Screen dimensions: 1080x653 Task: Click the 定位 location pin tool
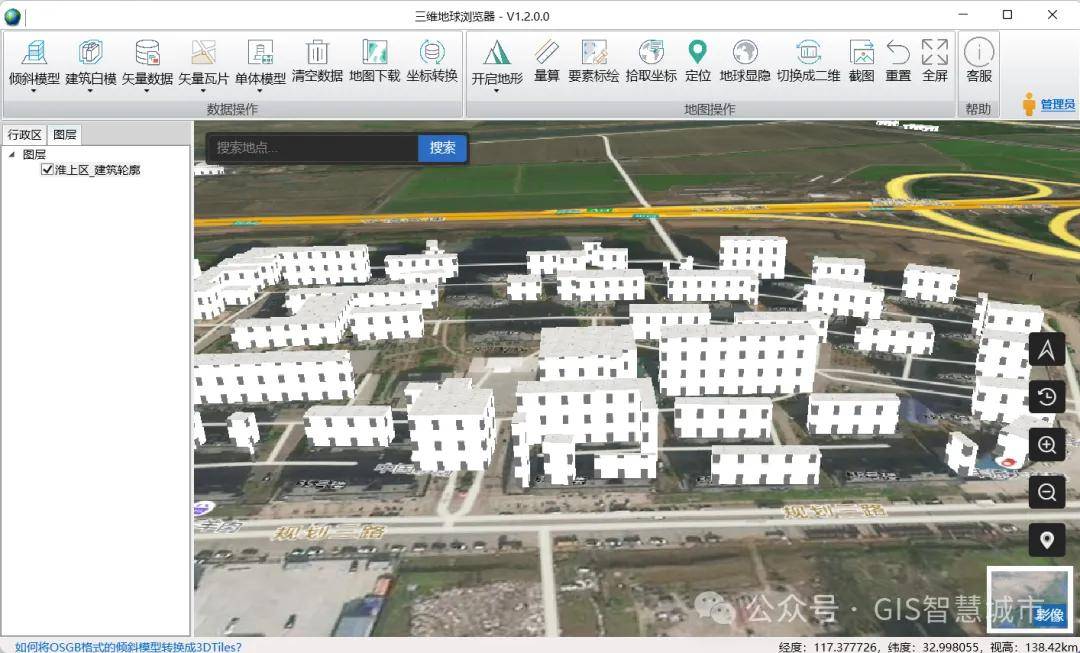point(697,53)
